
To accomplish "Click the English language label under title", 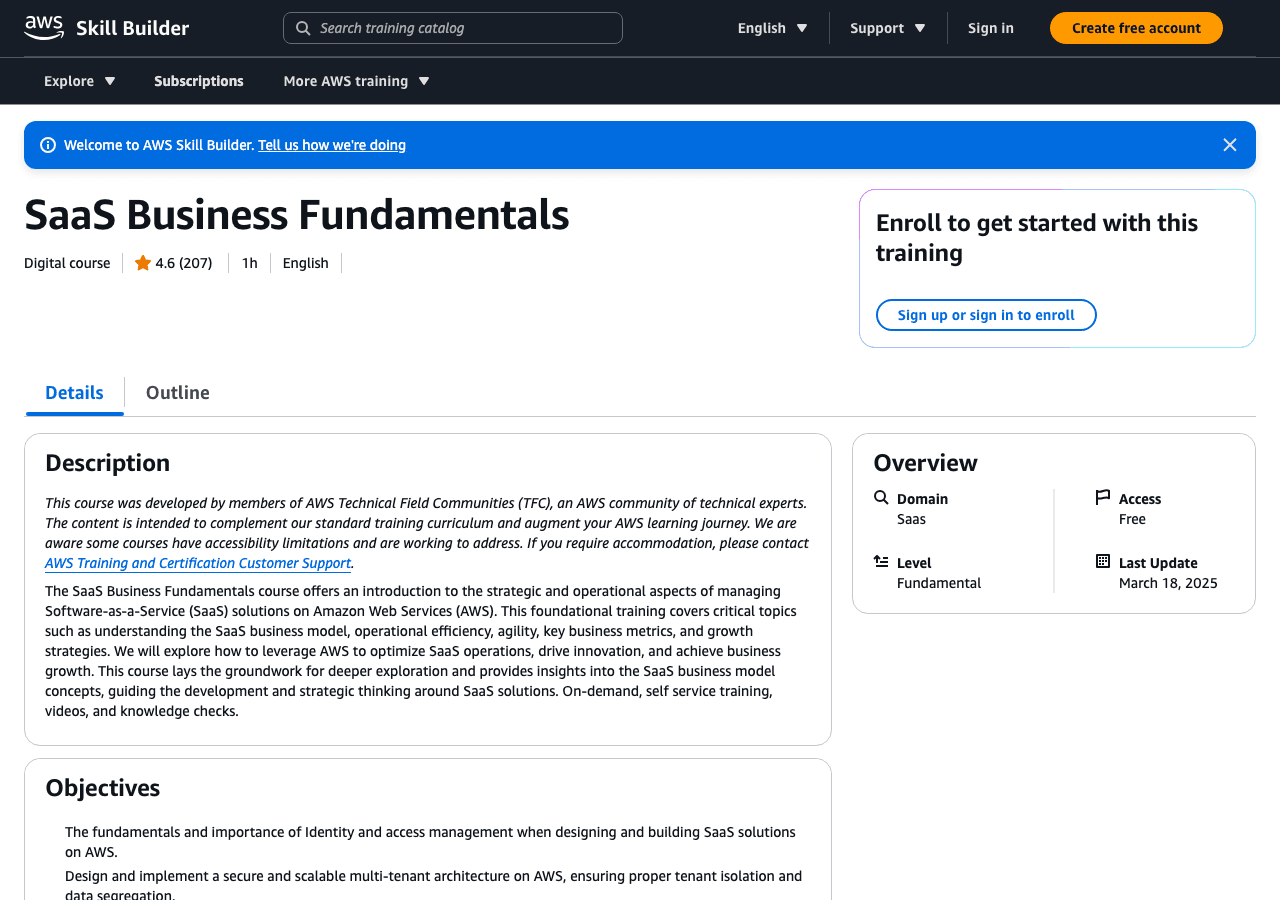I will coord(305,263).
